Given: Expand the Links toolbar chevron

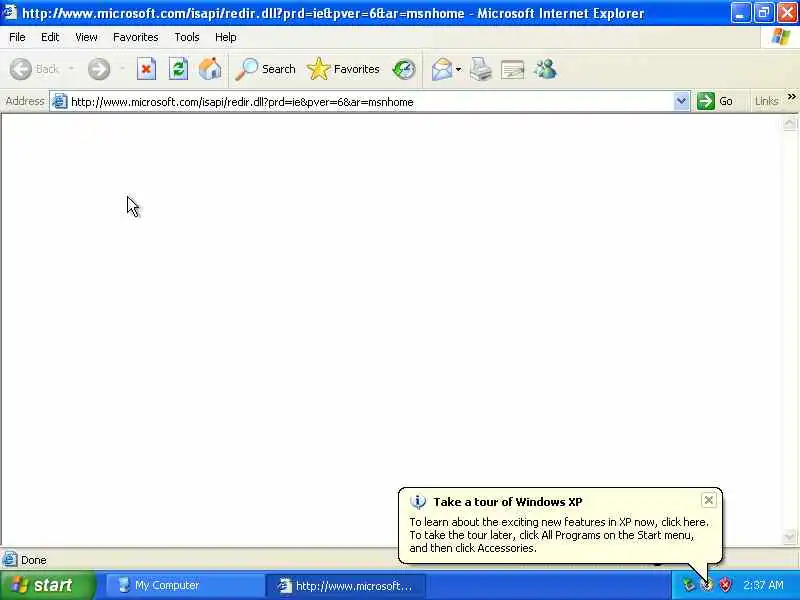Looking at the screenshot, I should point(791,96).
